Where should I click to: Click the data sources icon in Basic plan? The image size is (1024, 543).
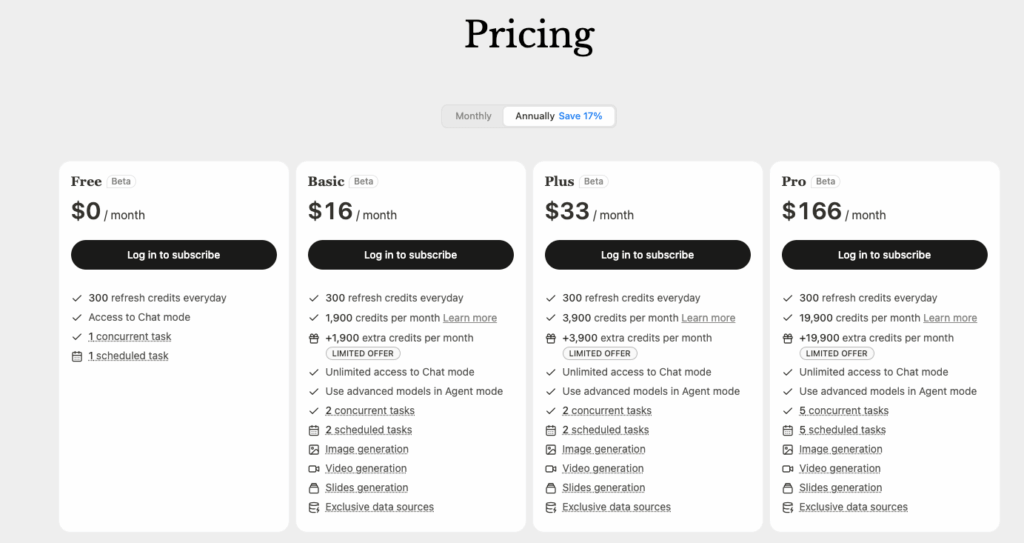point(313,507)
